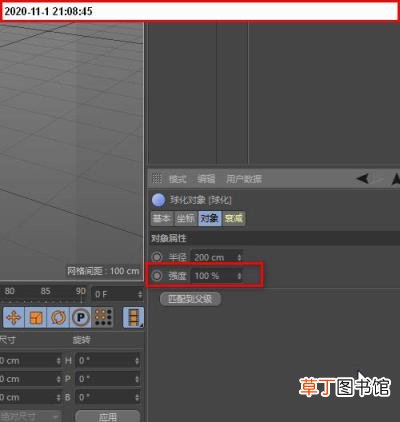The width and height of the screenshot is (400, 422).
Task: Click the 匹配到父级 button
Action: pyautogui.click(x=190, y=299)
